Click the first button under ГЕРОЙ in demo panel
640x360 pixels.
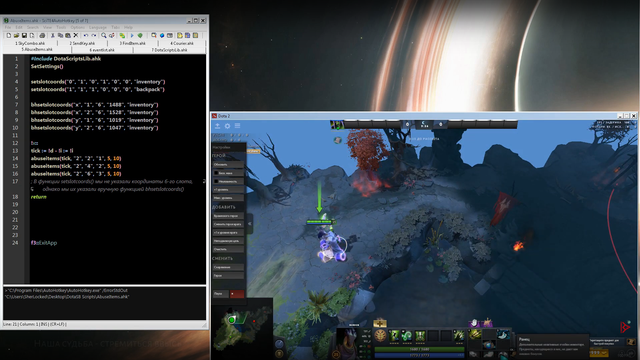[228, 164]
